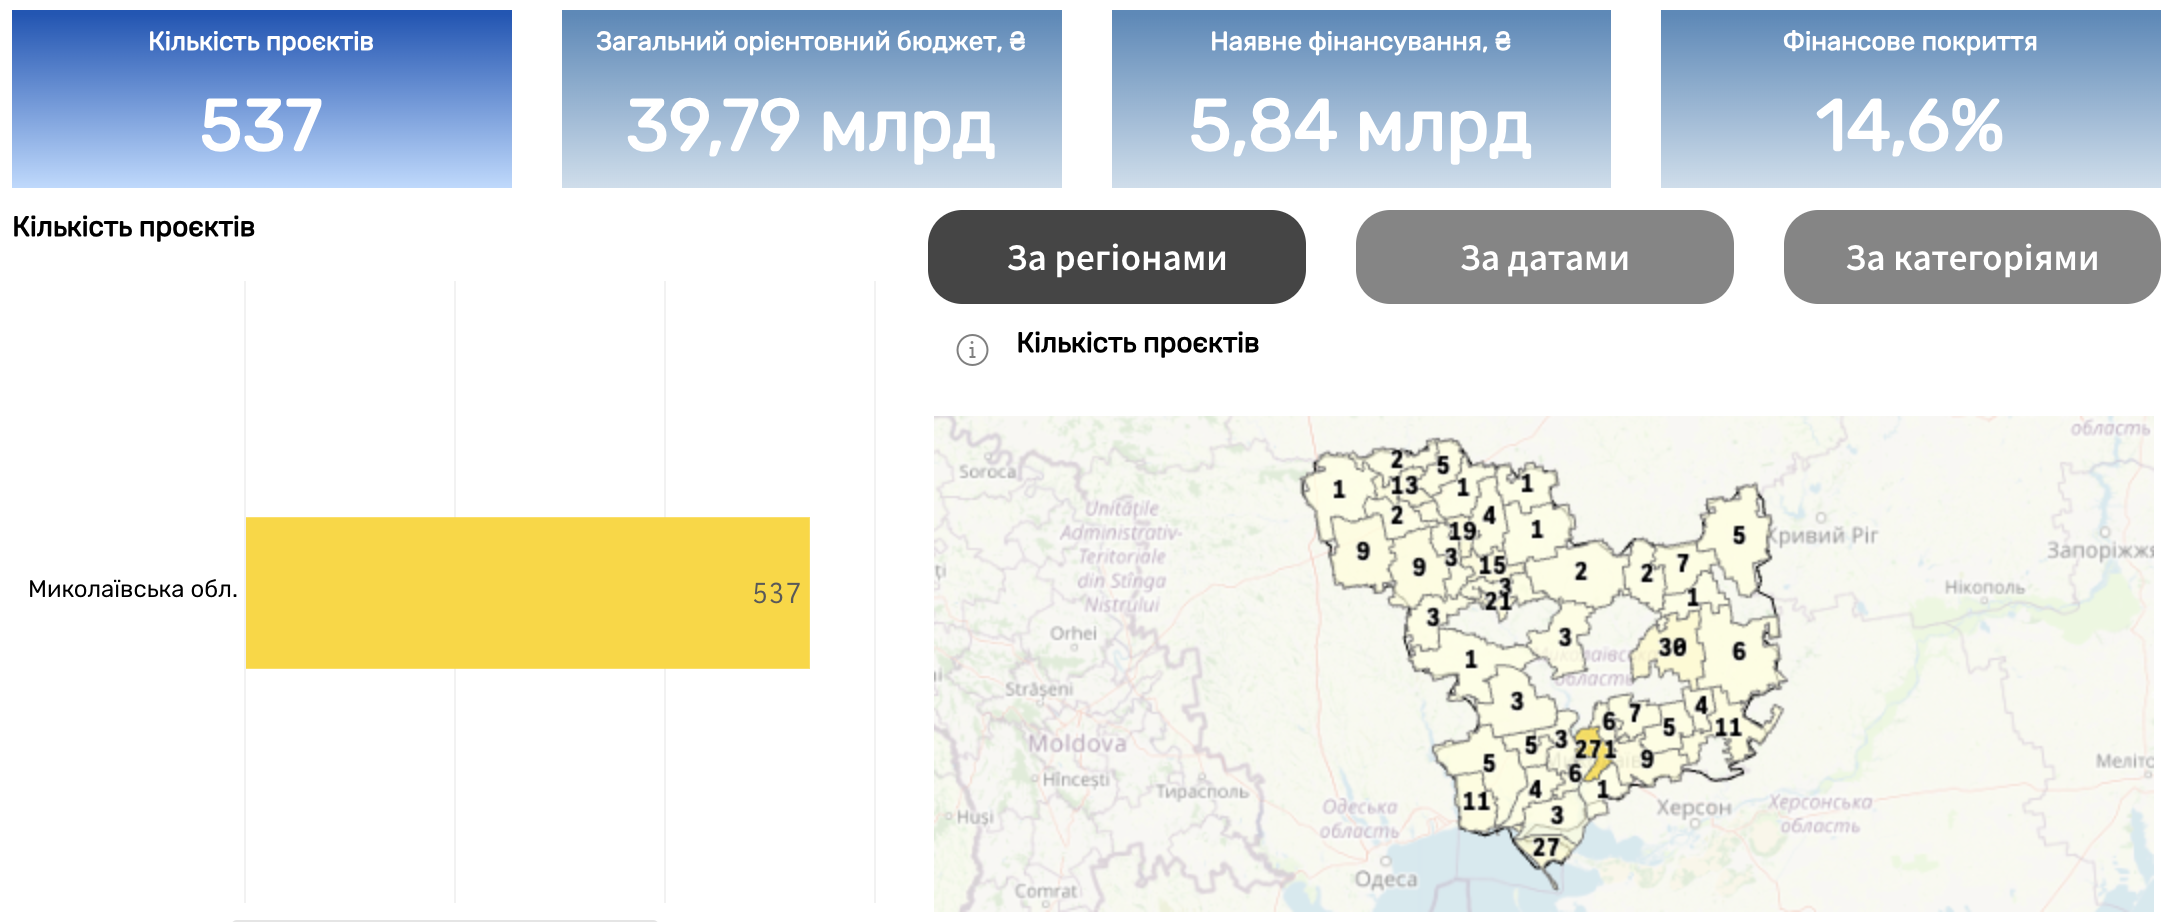Image resolution: width=2170 pixels, height=922 pixels.
Task: Open the Фінансове покриття 14,6% card
Action: (1910, 99)
